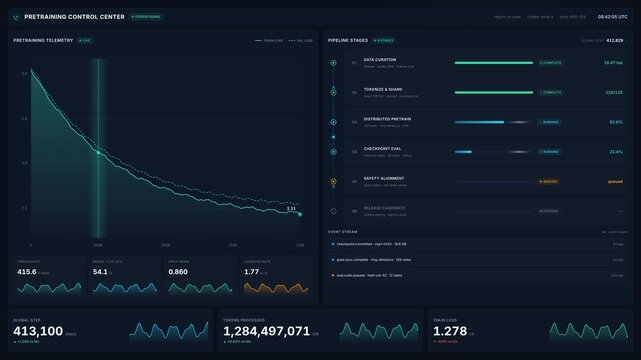641x360 pixels.
Task: Click the Checkpoint Eval stage node icon
Action: click(334, 152)
